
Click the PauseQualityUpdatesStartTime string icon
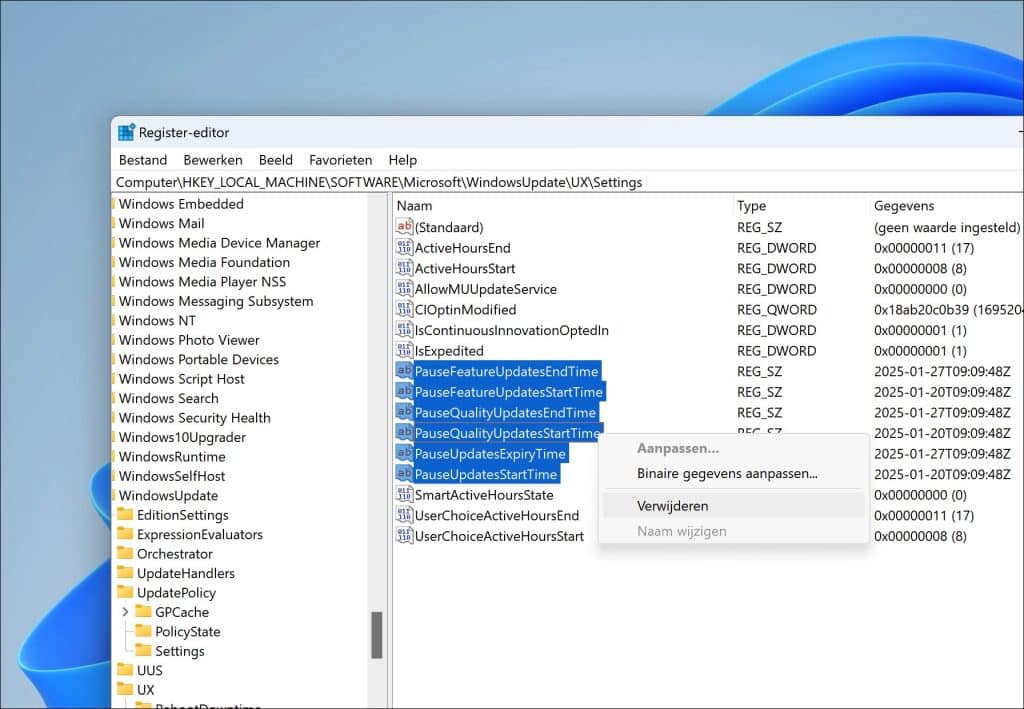coord(404,433)
